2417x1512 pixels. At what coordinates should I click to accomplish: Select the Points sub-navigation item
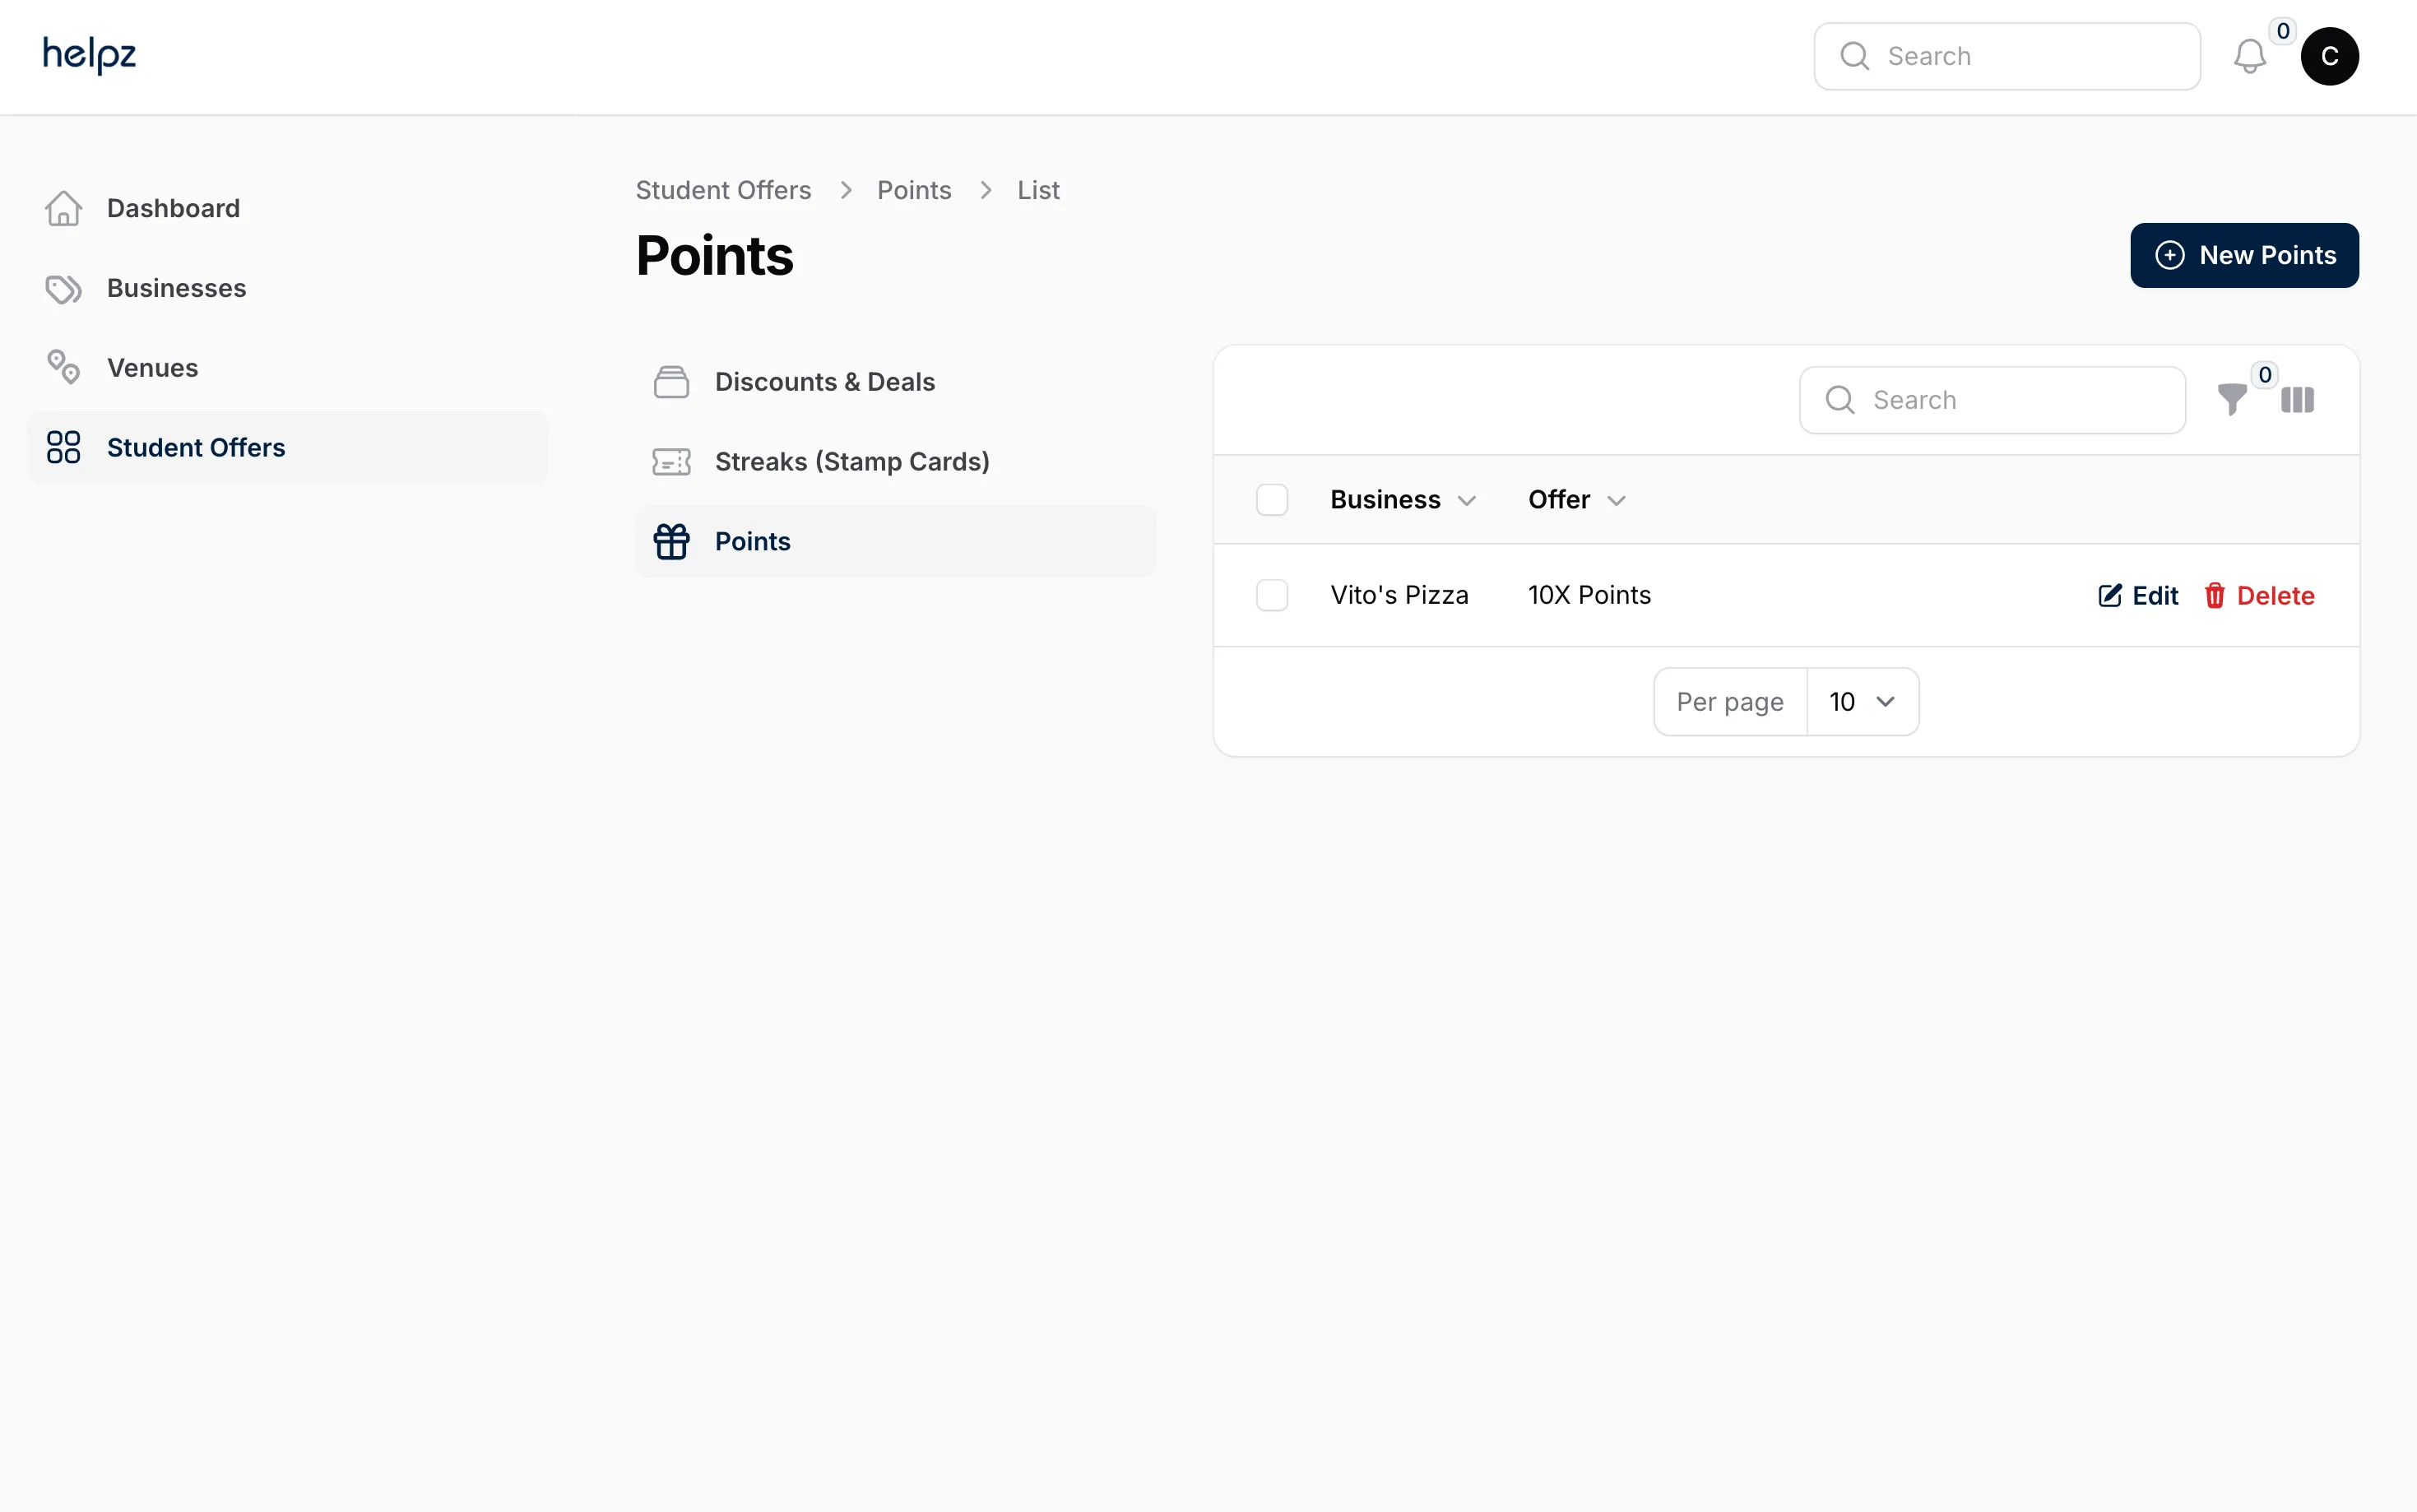tap(895, 541)
